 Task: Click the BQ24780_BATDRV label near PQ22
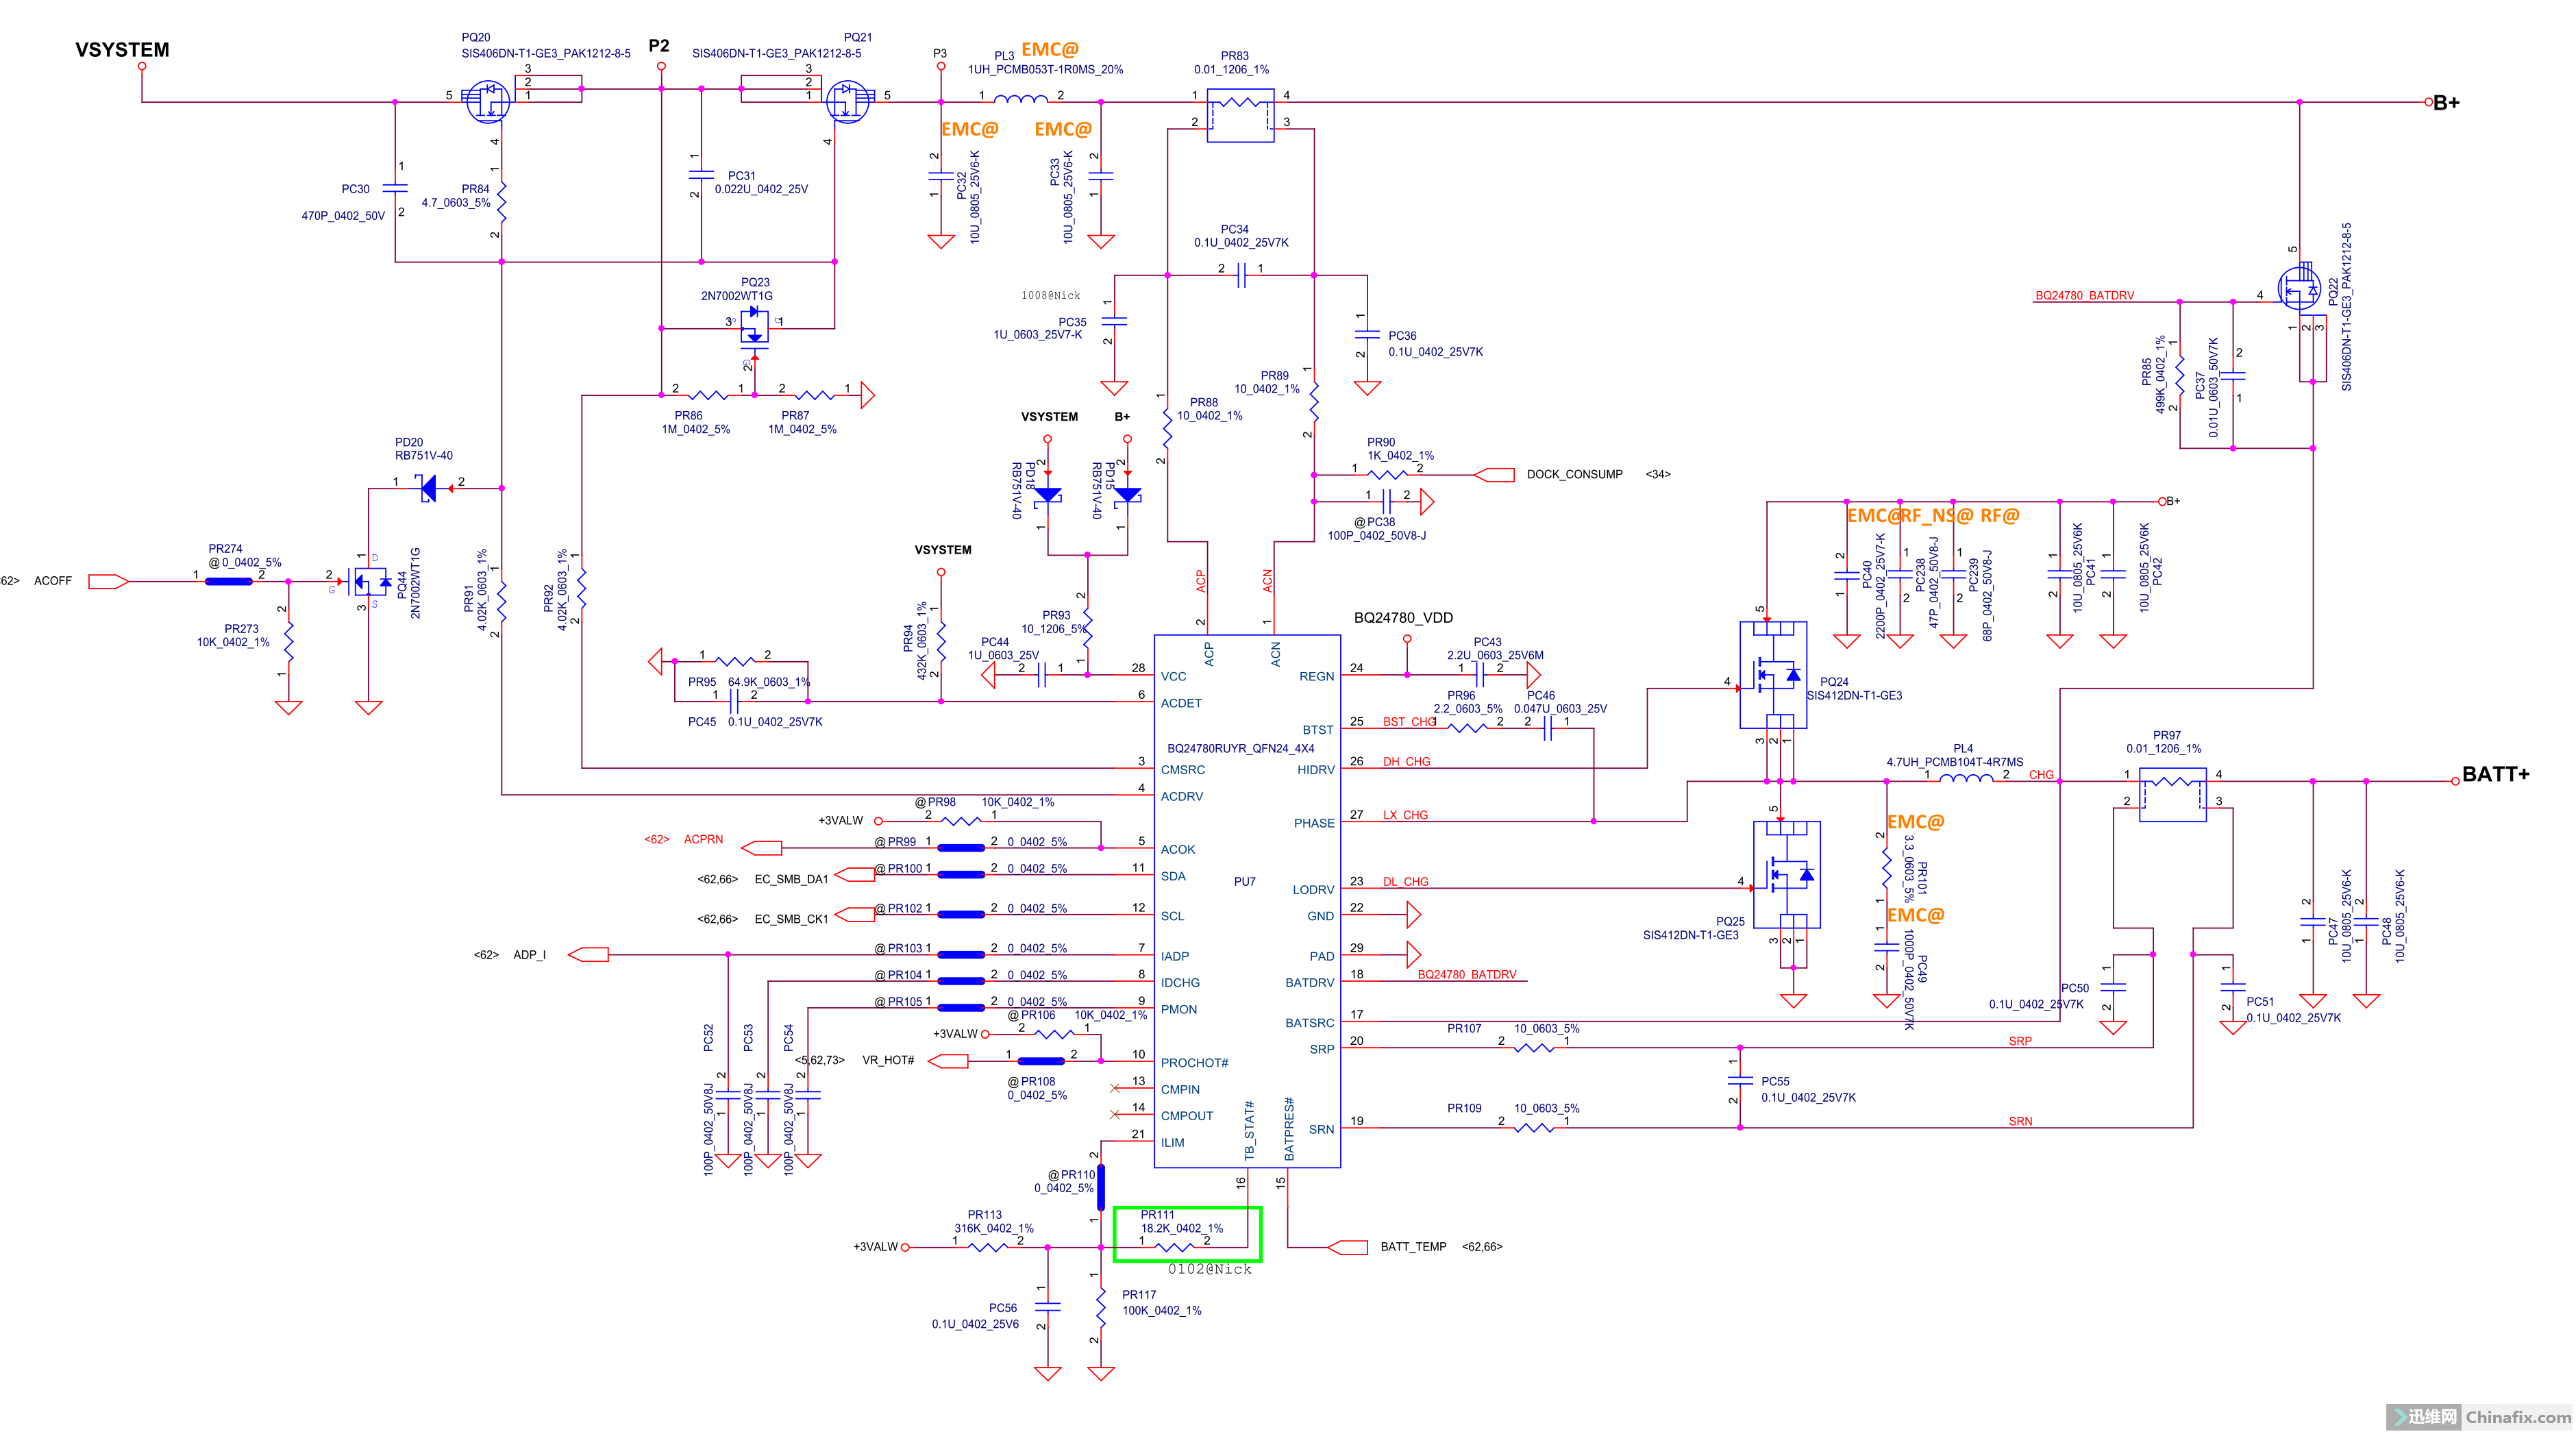(2084, 295)
